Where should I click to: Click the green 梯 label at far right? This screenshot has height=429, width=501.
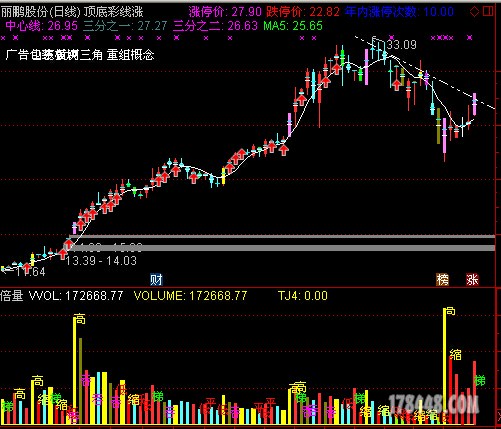(x=480, y=380)
